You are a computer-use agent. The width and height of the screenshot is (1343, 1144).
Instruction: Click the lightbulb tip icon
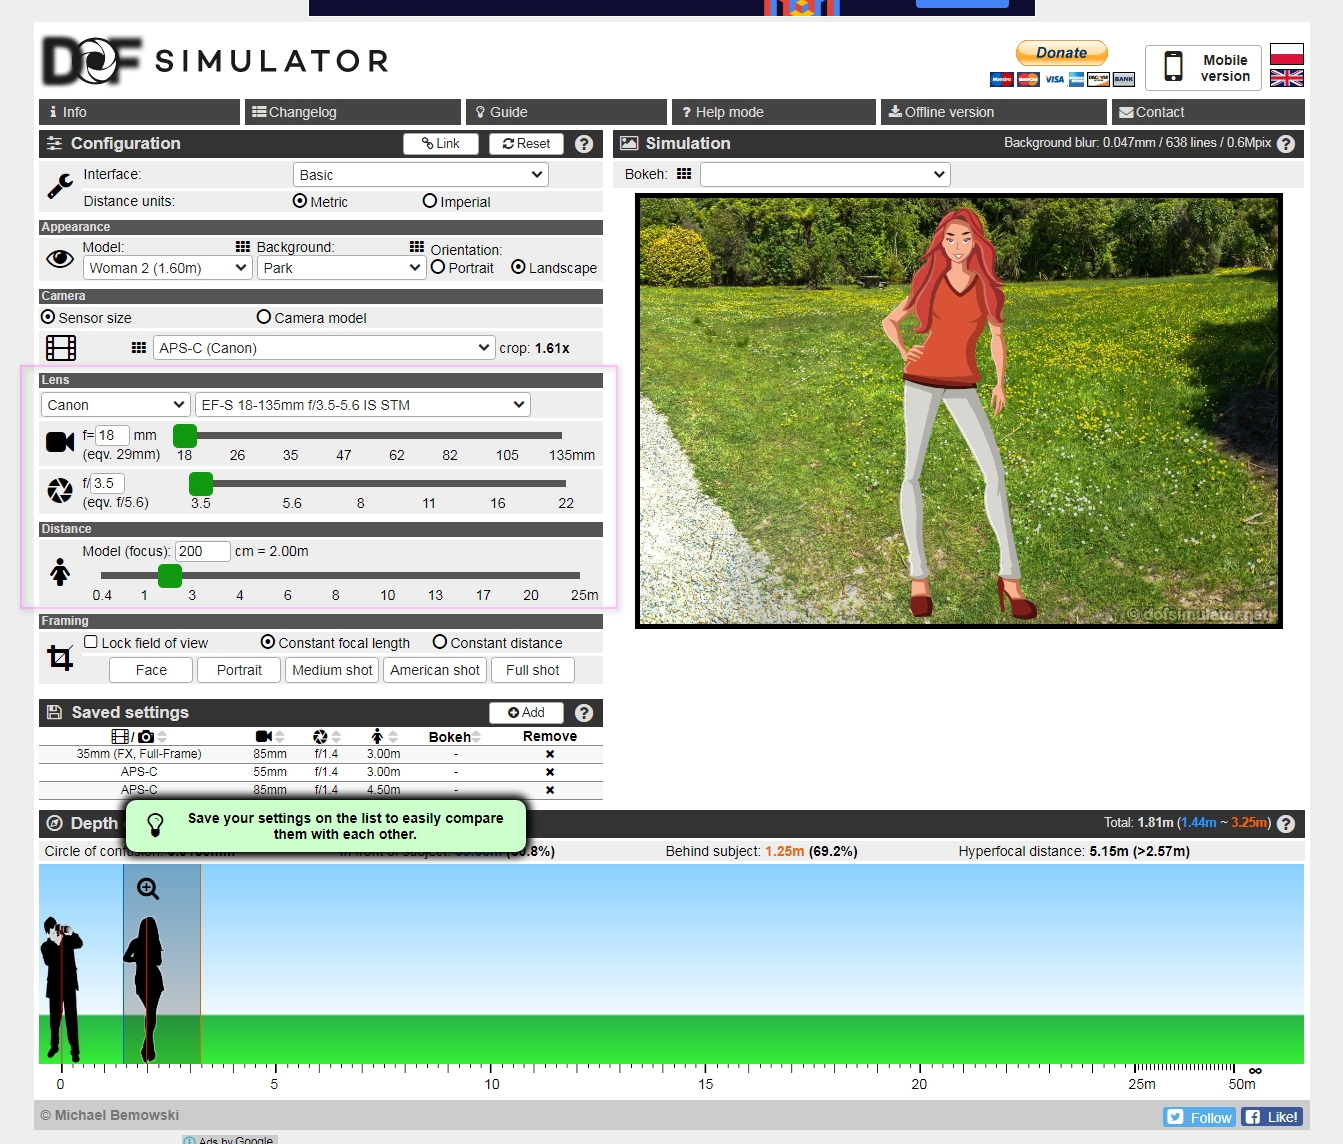(x=155, y=825)
